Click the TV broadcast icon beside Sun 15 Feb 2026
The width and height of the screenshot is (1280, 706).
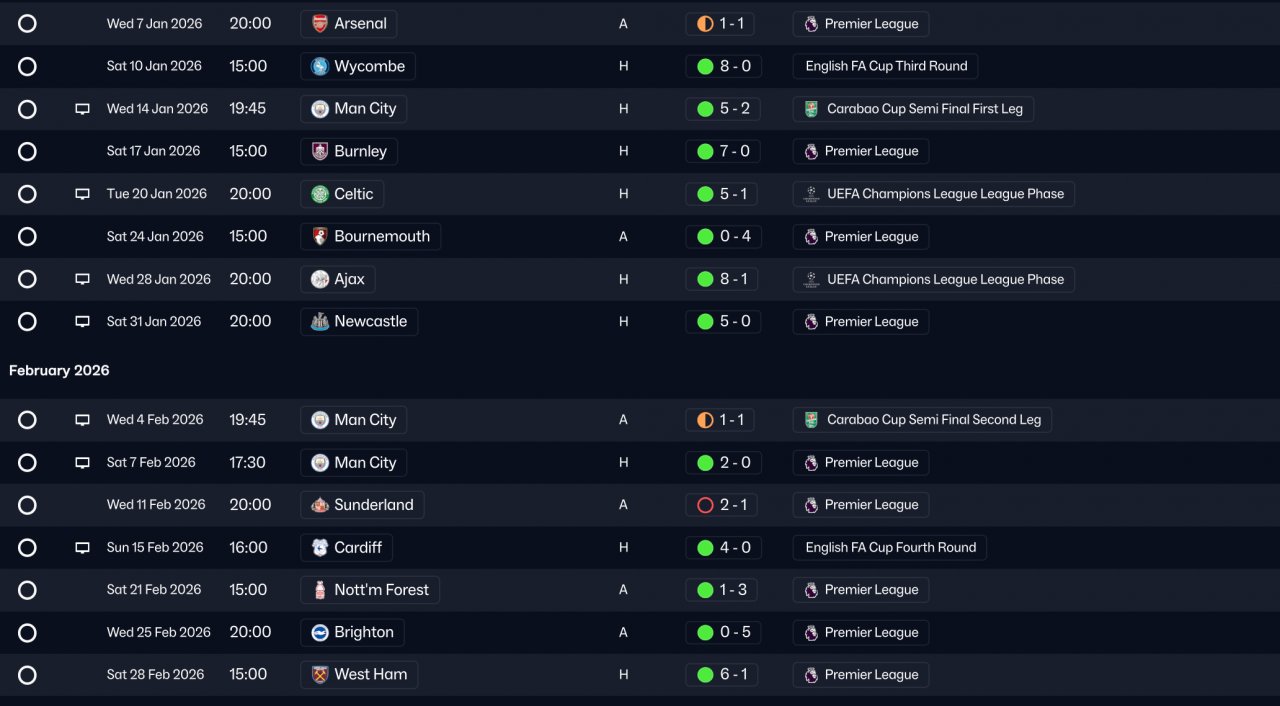point(83,548)
